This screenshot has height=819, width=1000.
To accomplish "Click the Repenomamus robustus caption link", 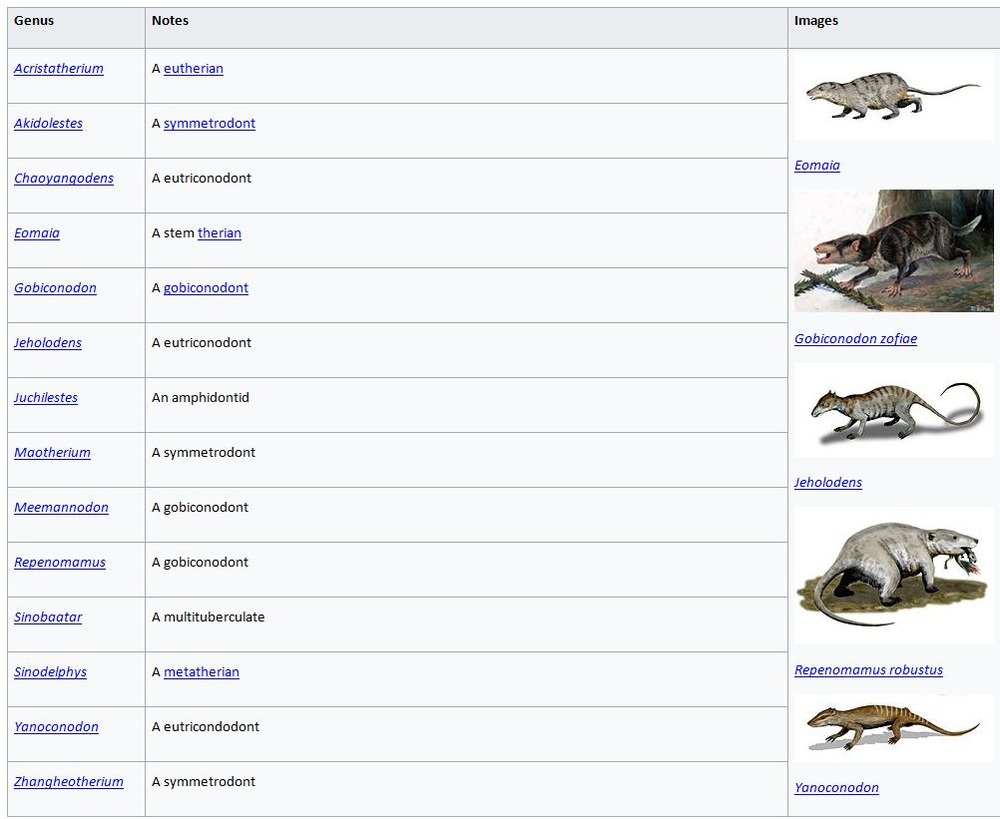I will (x=868, y=670).
